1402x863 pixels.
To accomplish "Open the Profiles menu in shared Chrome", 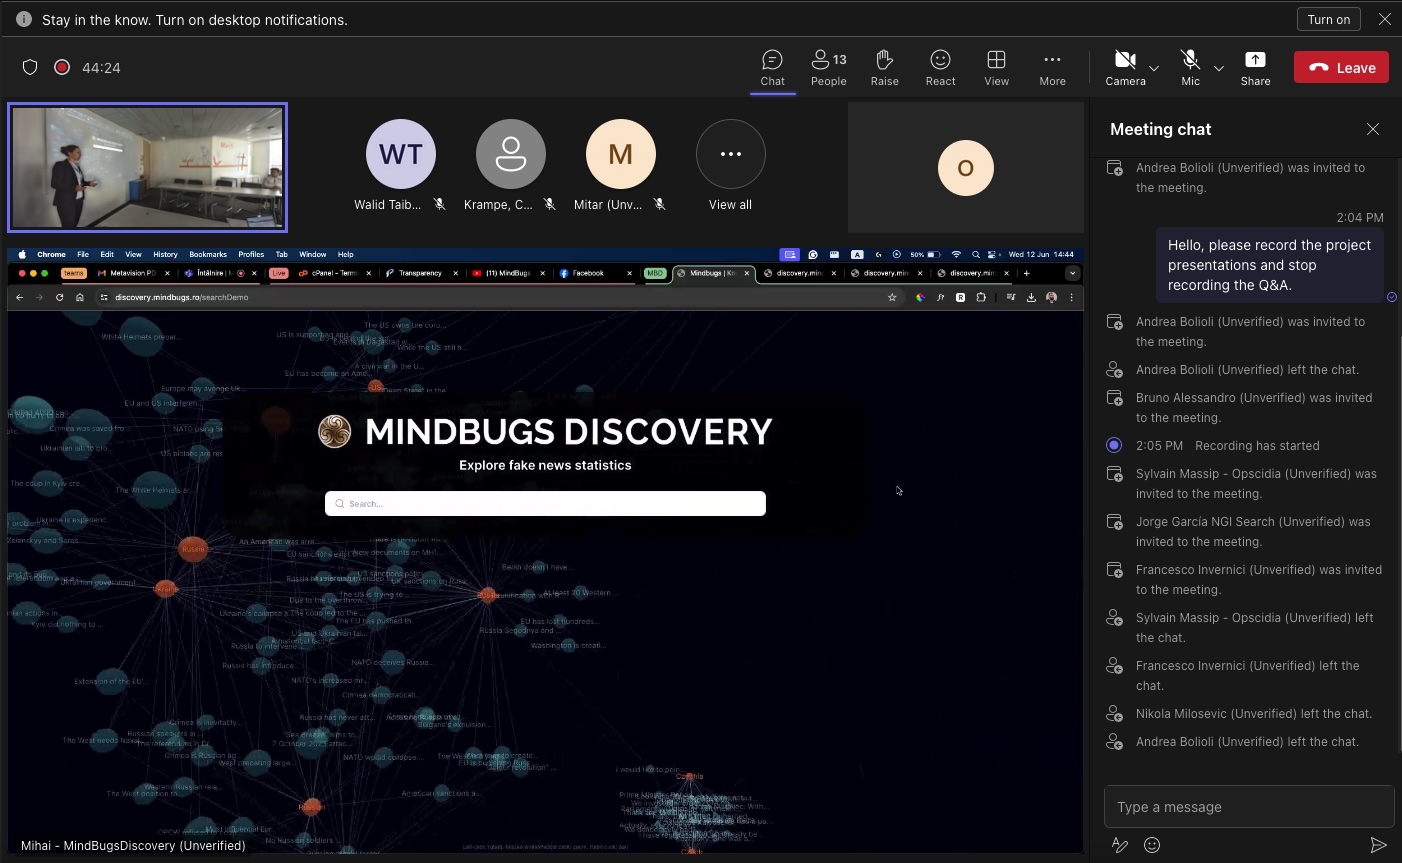I will point(251,254).
